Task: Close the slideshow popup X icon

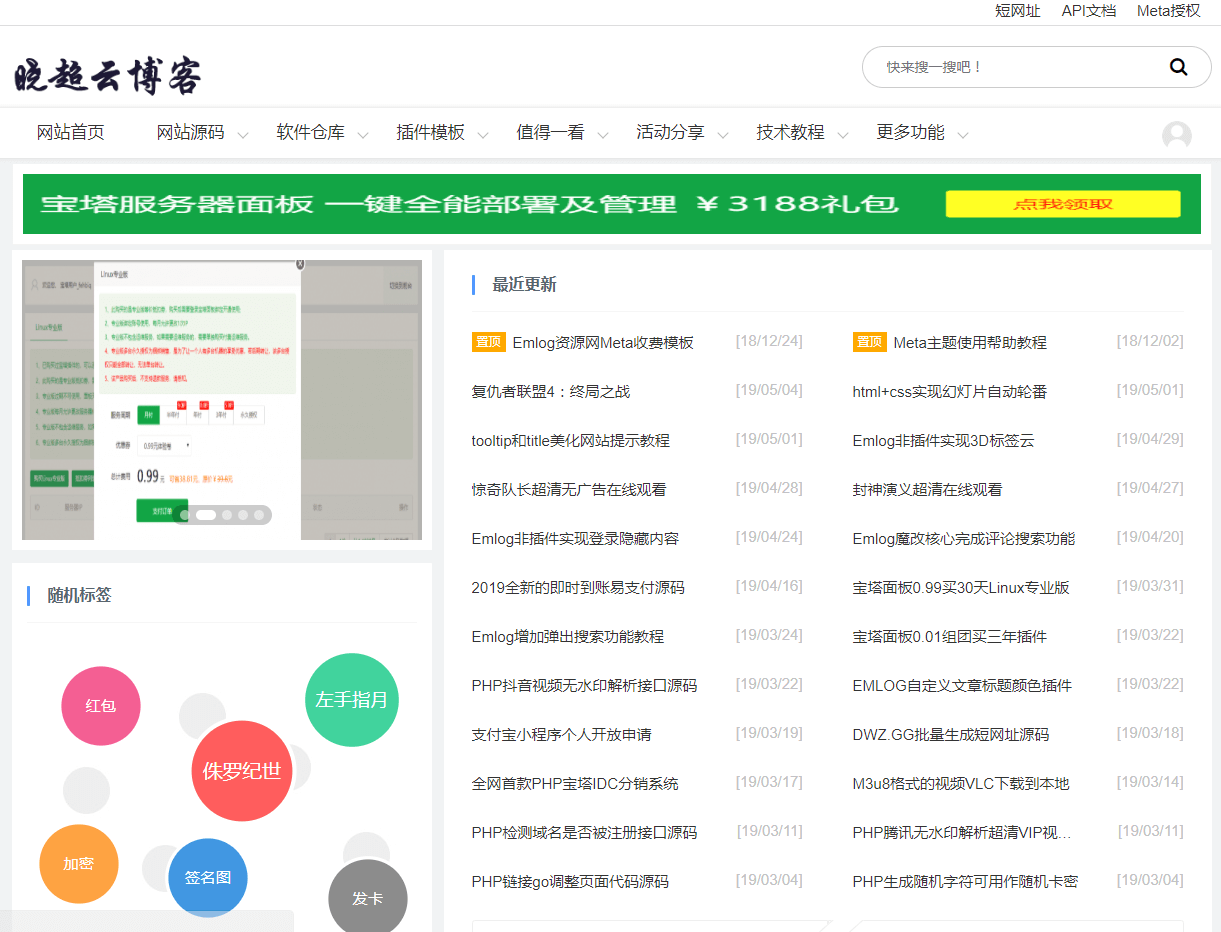Action: coord(299,264)
